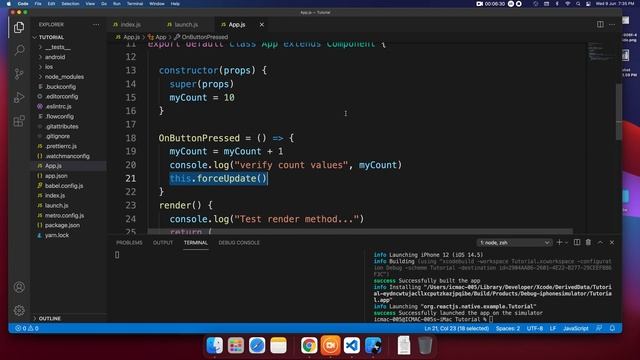Switch to the launch.js tab
The height and width of the screenshot is (360, 640).
(x=186, y=24)
